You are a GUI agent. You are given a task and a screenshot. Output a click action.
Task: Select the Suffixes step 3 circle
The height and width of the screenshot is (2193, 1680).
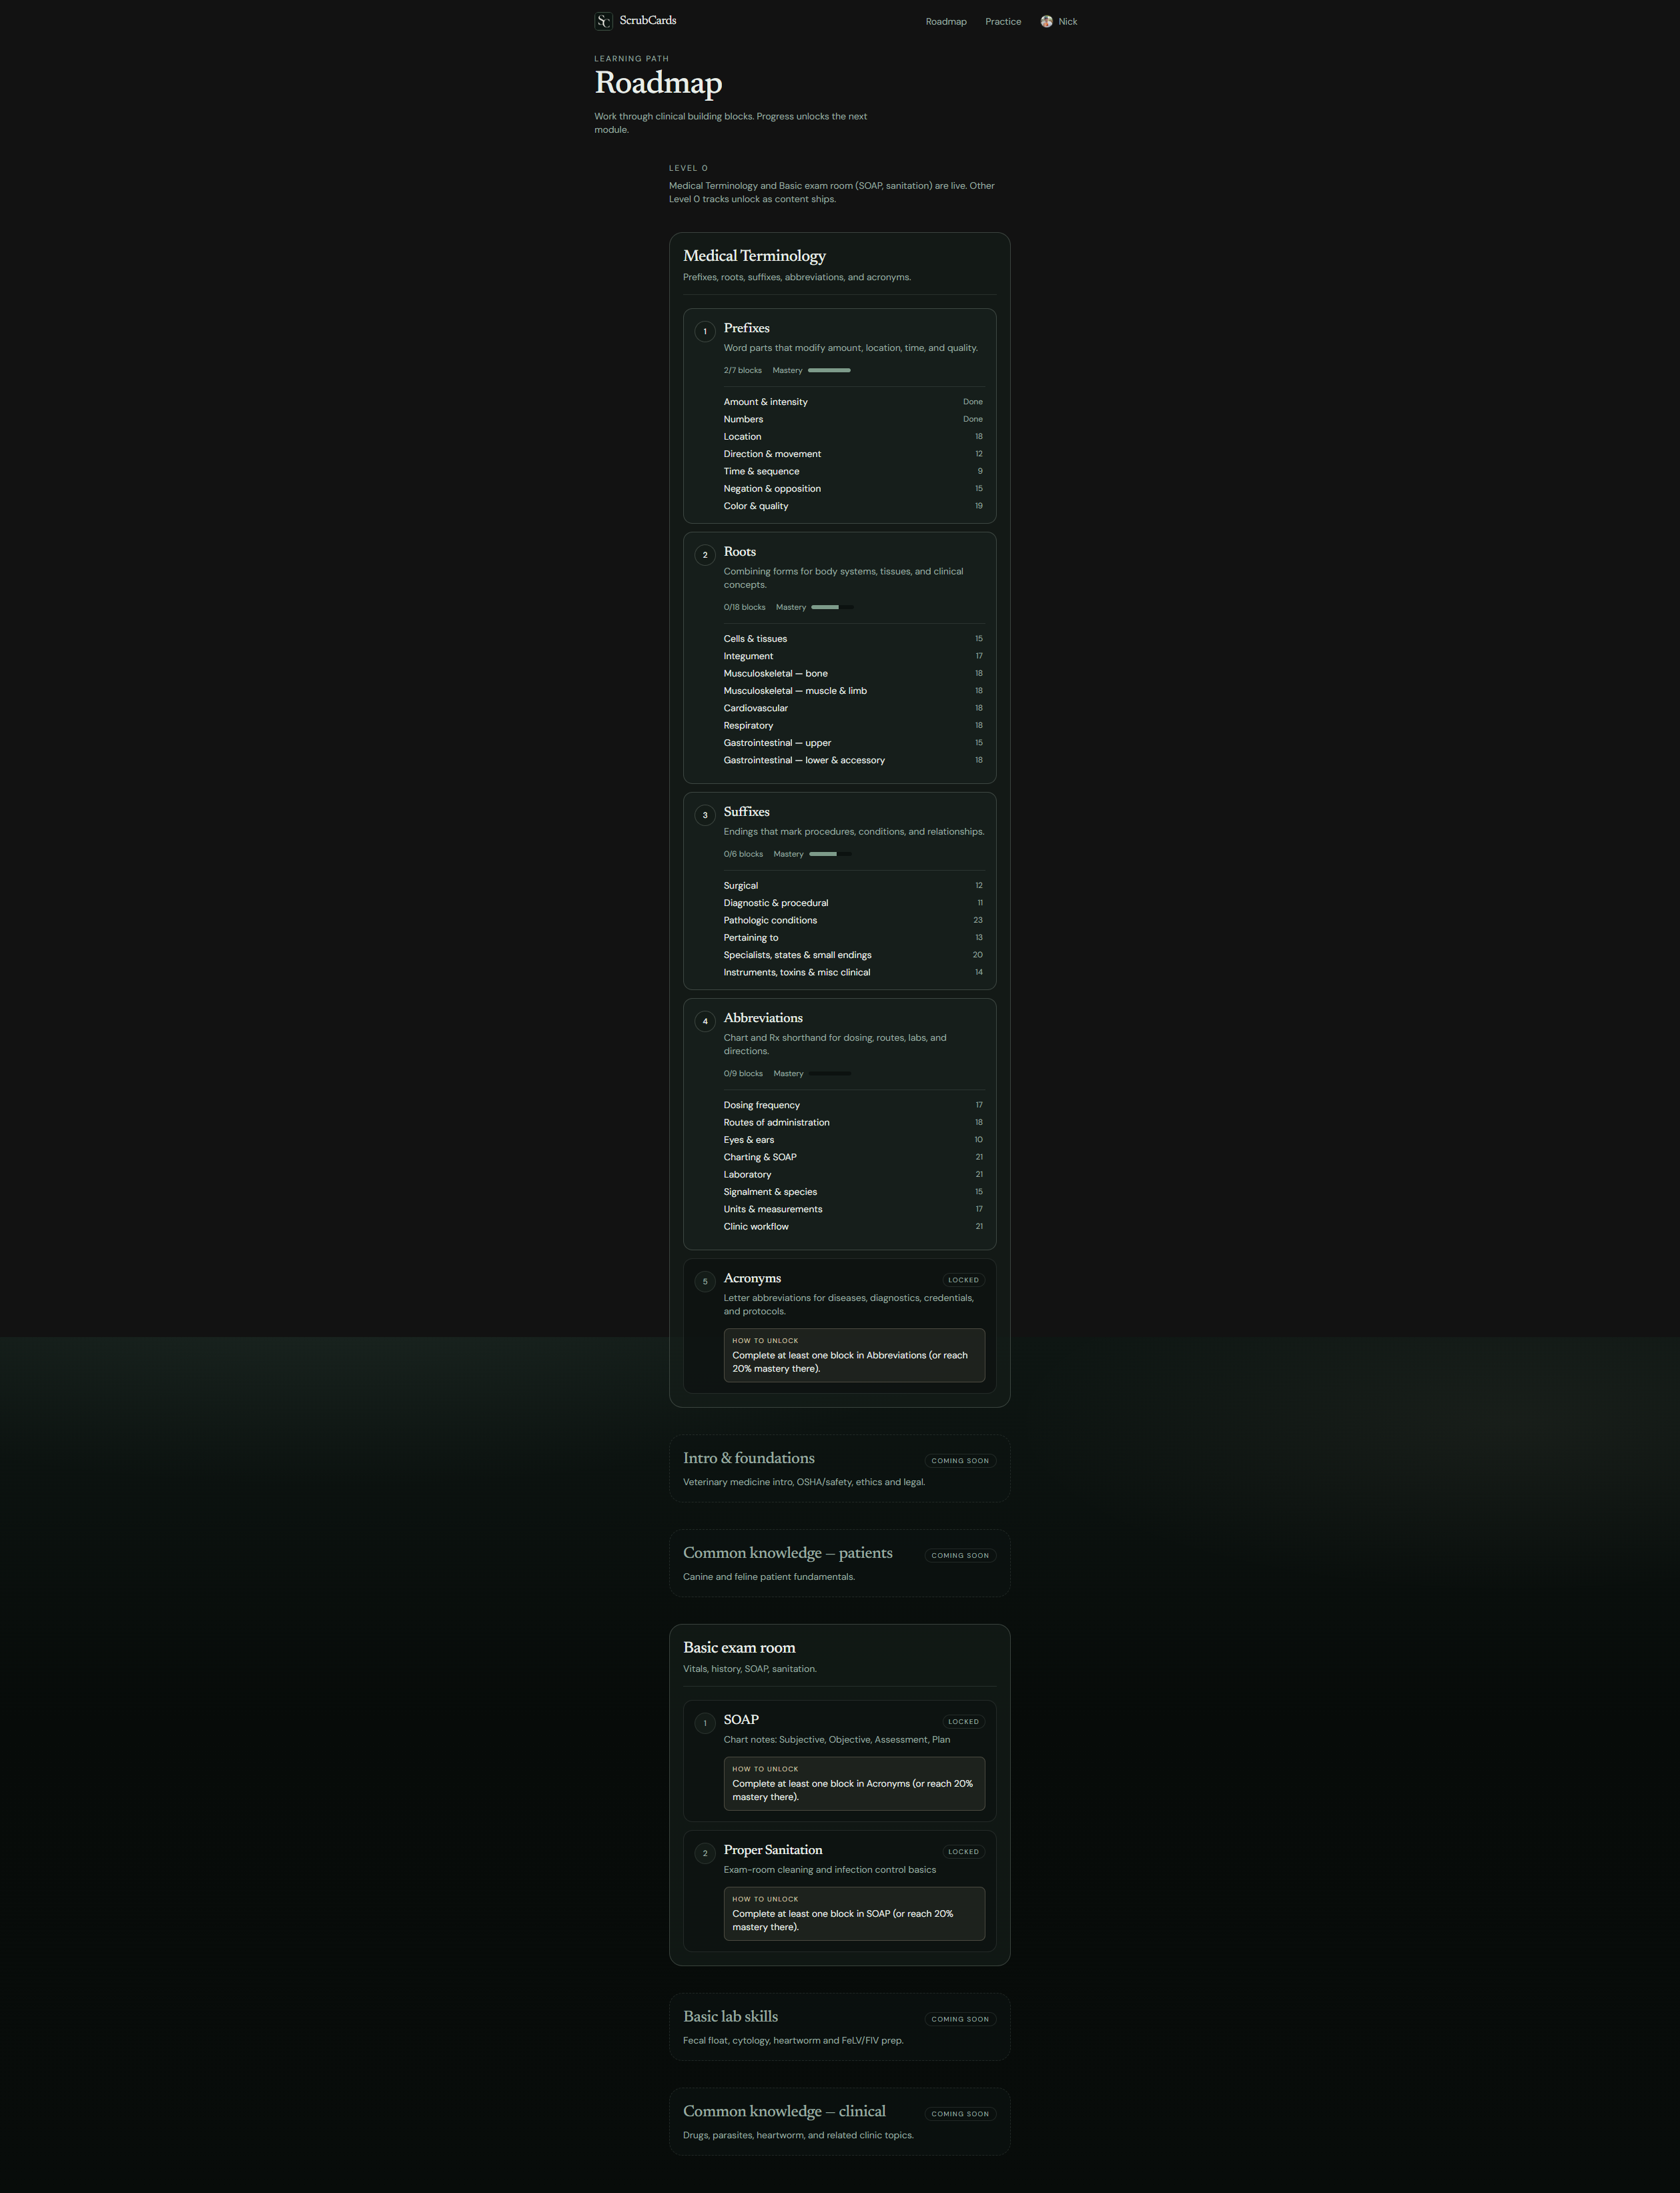click(x=705, y=815)
